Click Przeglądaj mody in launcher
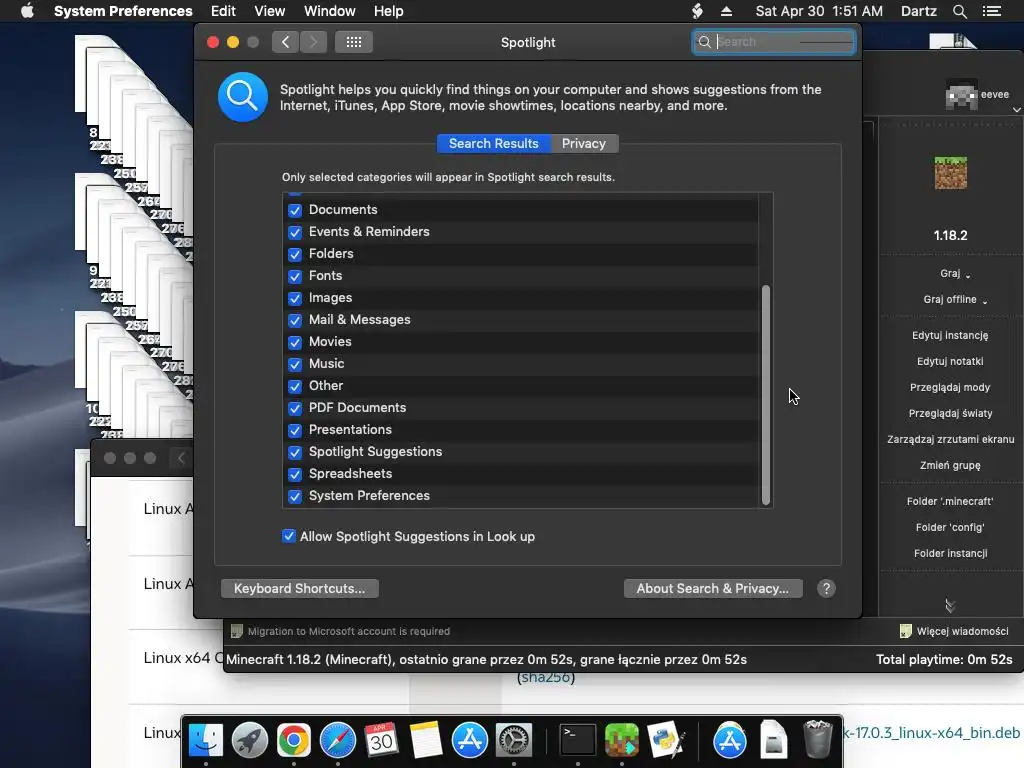1024x768 pixels. 950,387
